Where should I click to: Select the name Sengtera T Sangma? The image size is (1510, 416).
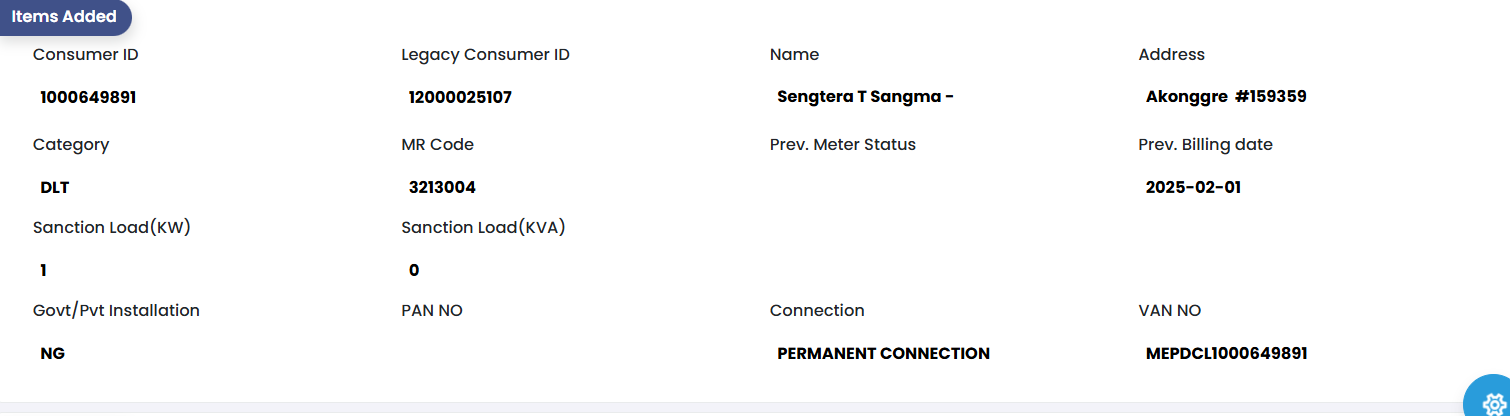click(865, 97)
